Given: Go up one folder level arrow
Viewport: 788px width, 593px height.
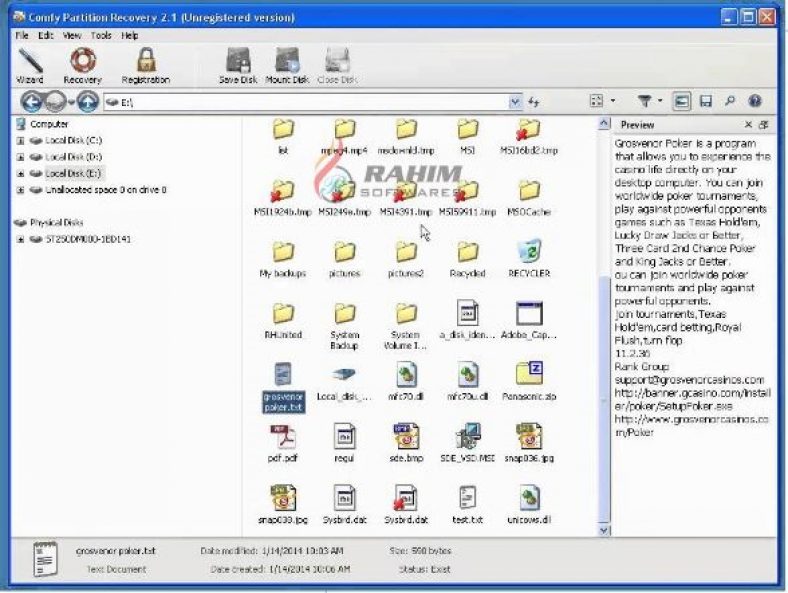Looking at the screenshot, I should coord(87,102).
